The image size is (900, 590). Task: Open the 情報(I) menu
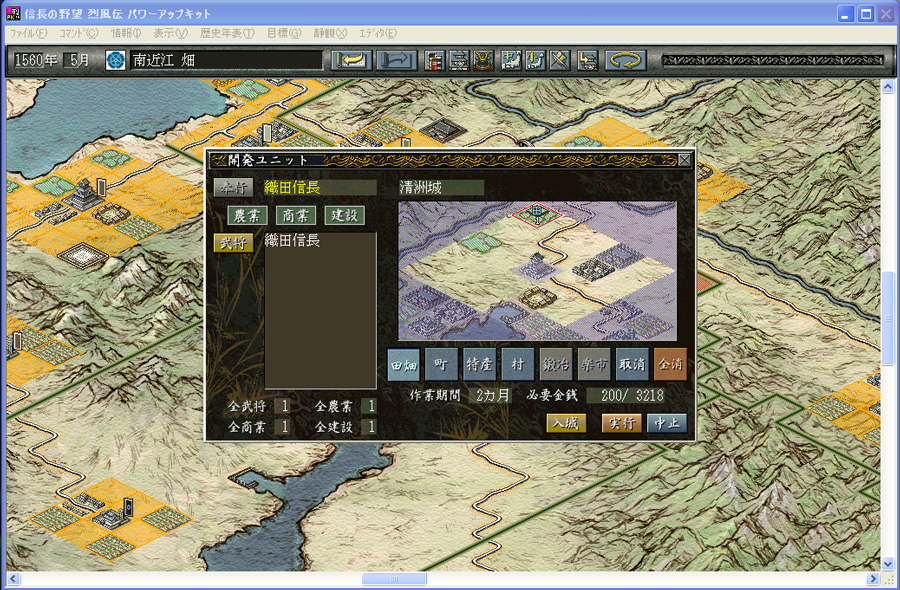tap(126, 33)
